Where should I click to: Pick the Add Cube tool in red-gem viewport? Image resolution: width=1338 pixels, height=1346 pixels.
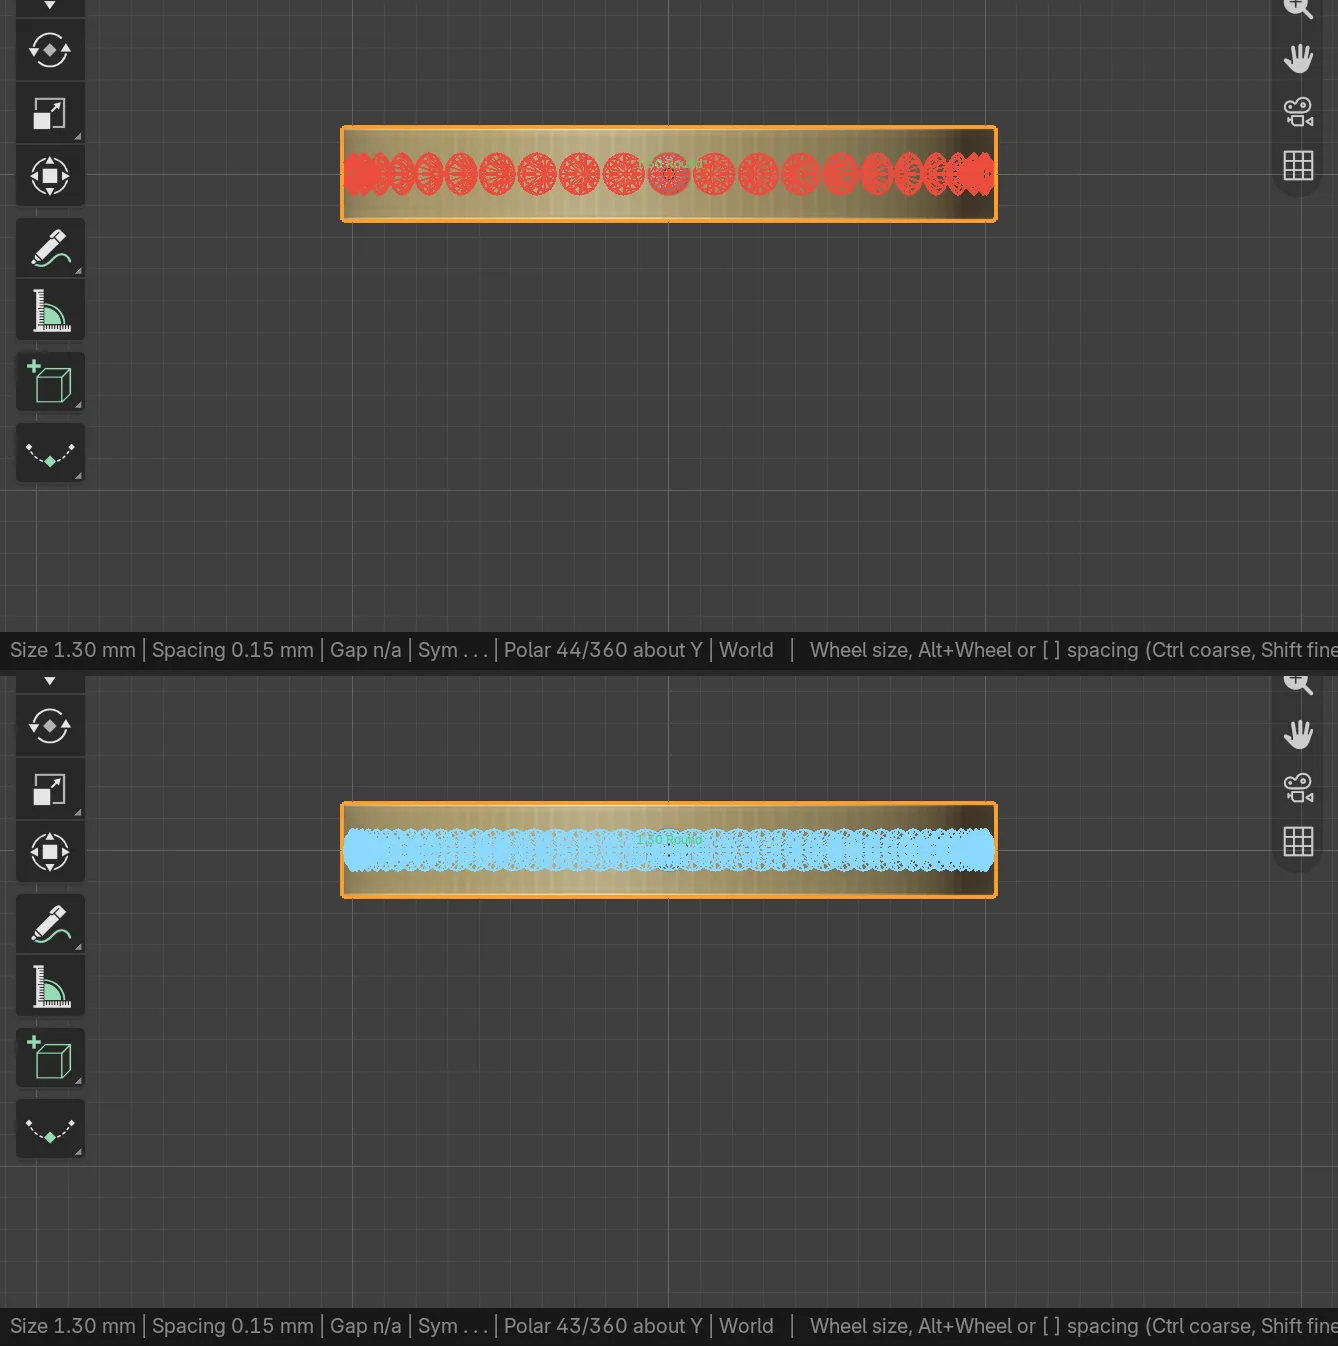coord(50,382)
